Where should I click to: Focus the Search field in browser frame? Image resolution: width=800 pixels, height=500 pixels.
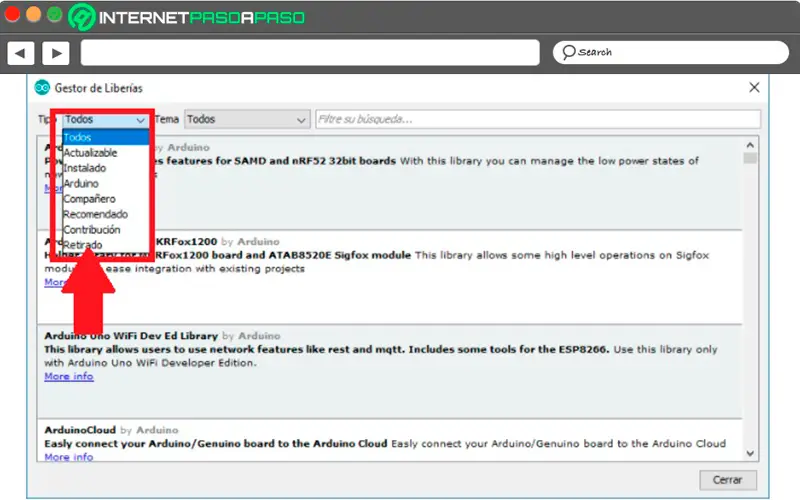tap(671, 52)
